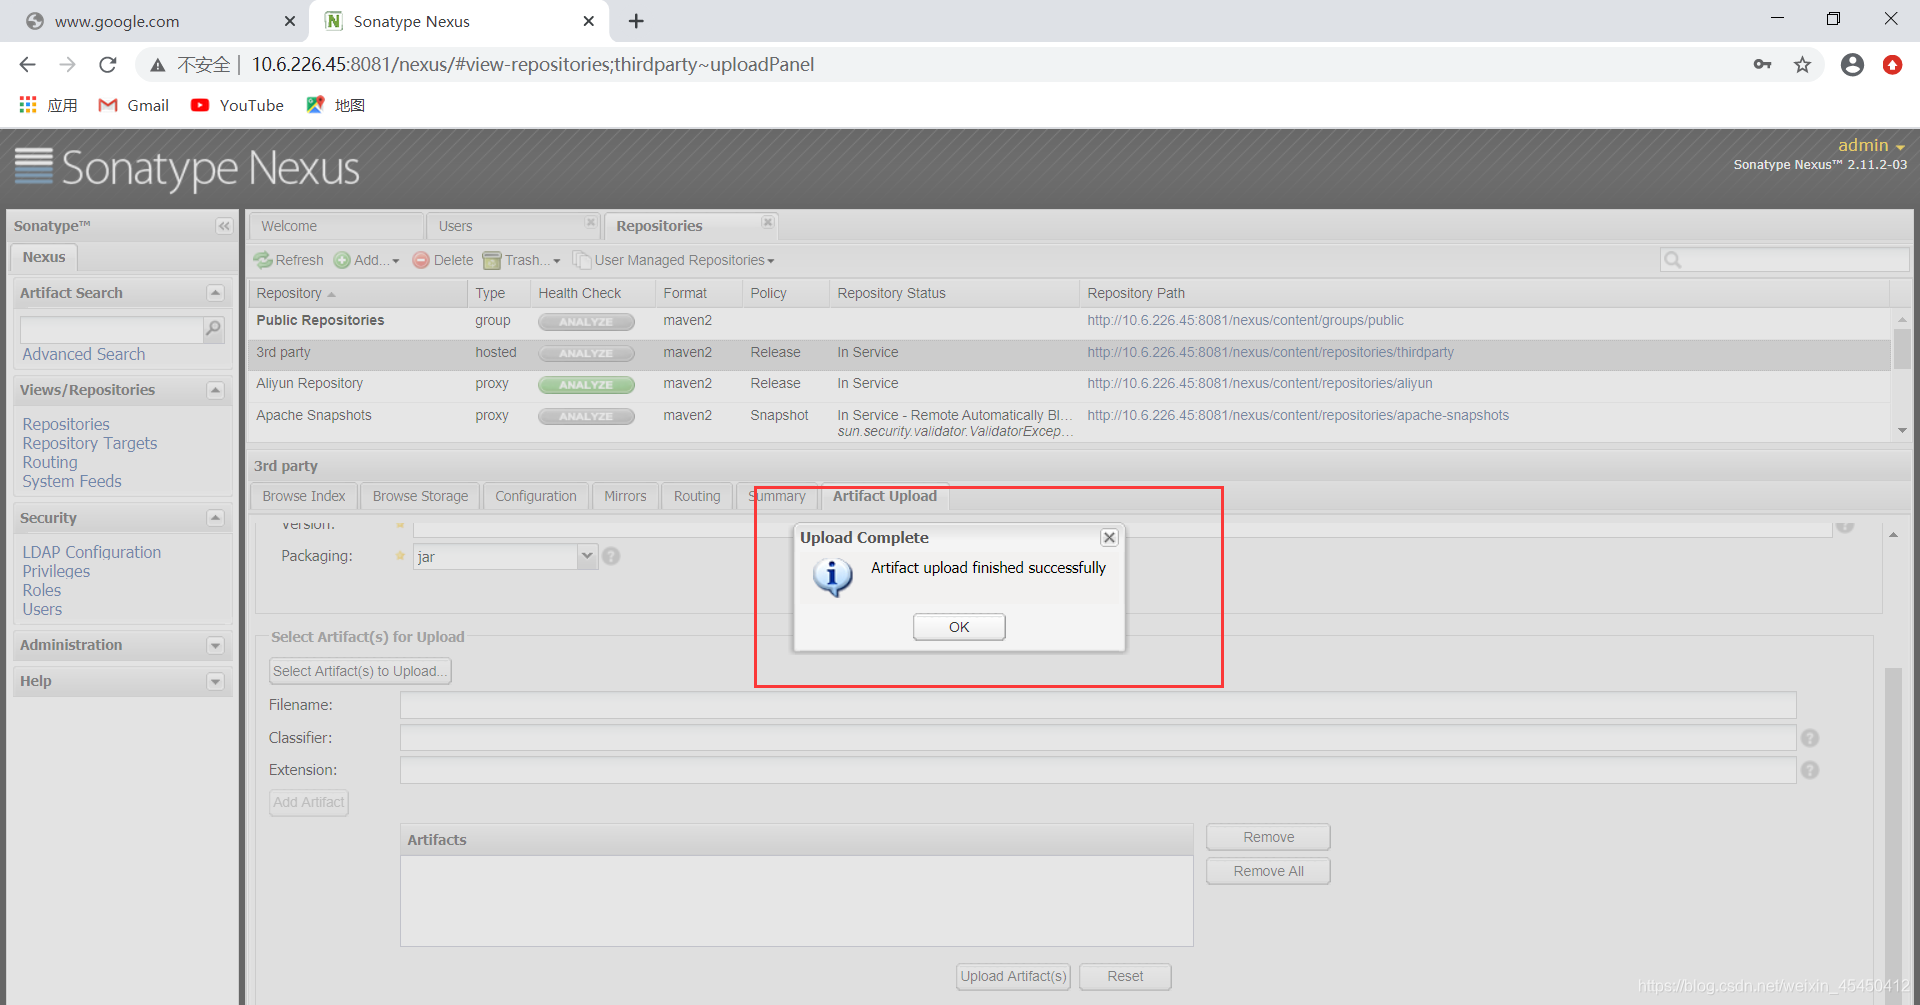Switch to Mirrors tab
This screenshot has height=1005, width=1920.
tap(625, 496)
